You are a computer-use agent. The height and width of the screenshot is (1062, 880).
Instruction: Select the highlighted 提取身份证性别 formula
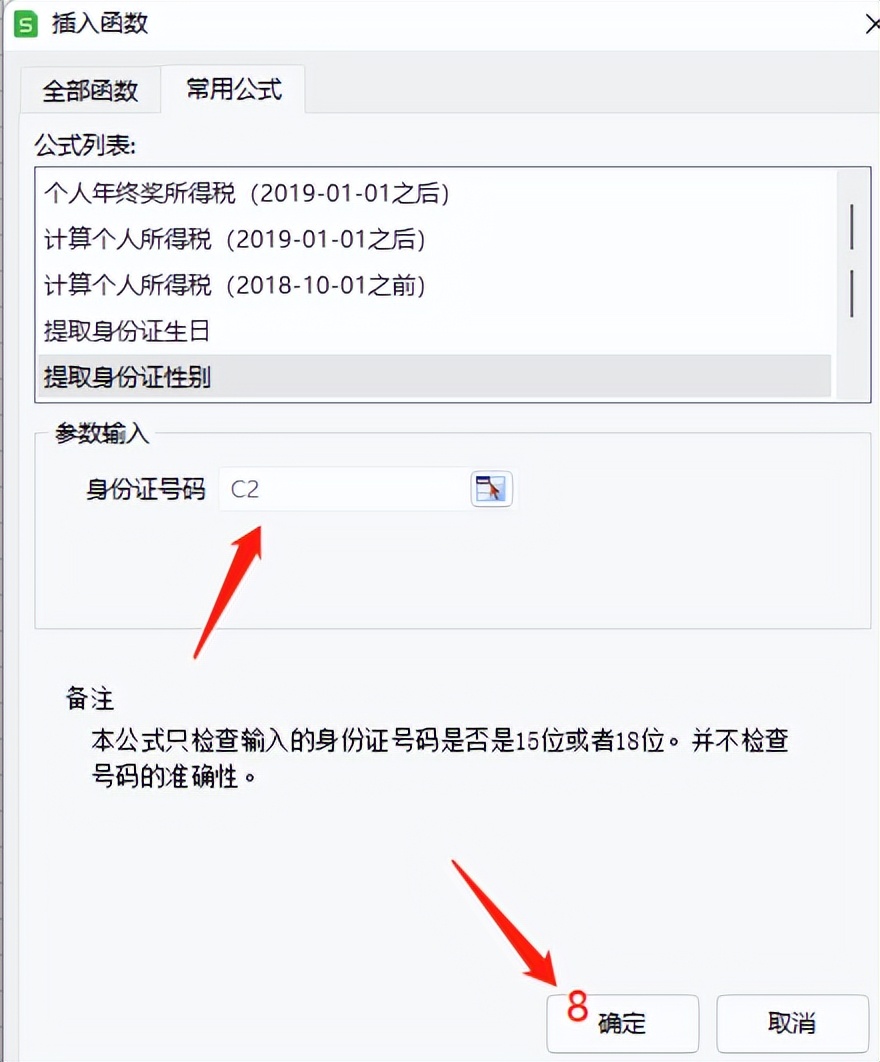[x=434, y=377]
